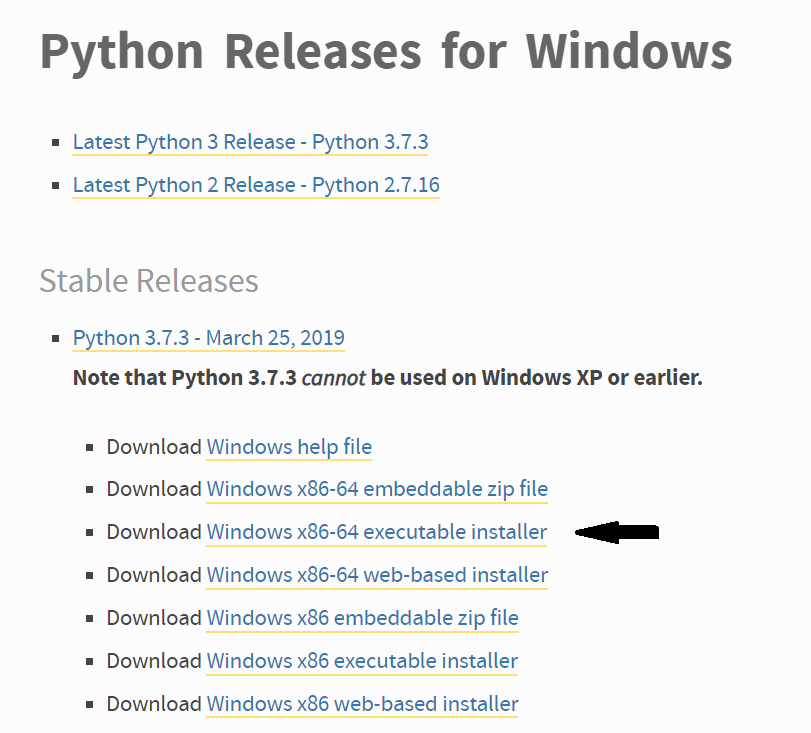The image size is (811, 733).
Task: Click the bullet before the Windows help file download
Action: (x=90, y=448)
